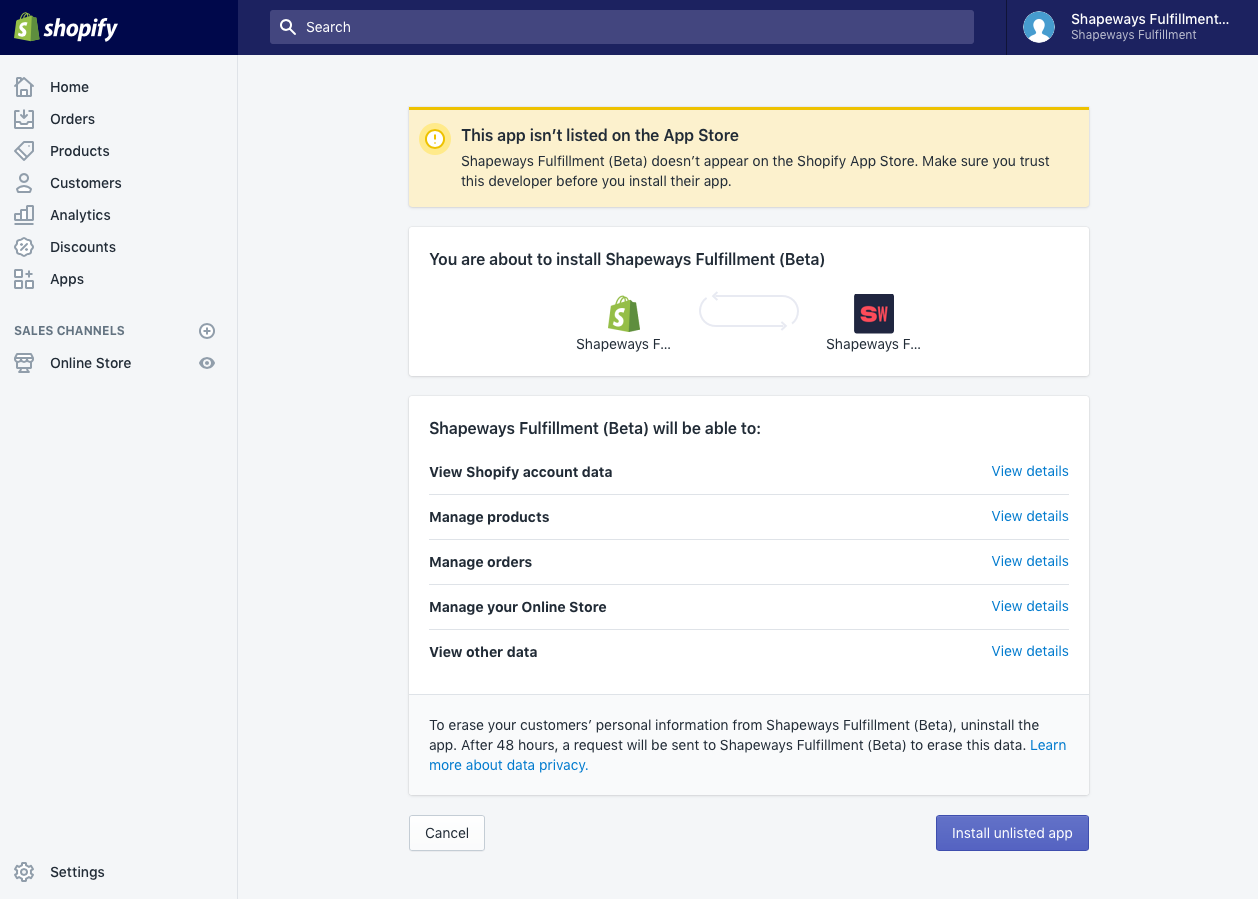Click the Analytics bar chart icon
The image size is (1258, 899).
tap(24, 215)
